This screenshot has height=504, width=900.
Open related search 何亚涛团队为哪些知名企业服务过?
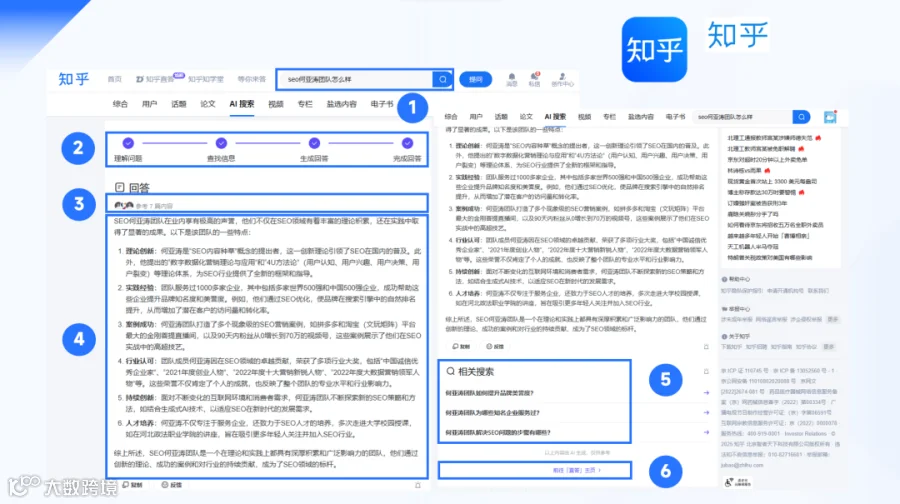pyautogui.click(x=492, y=413)
